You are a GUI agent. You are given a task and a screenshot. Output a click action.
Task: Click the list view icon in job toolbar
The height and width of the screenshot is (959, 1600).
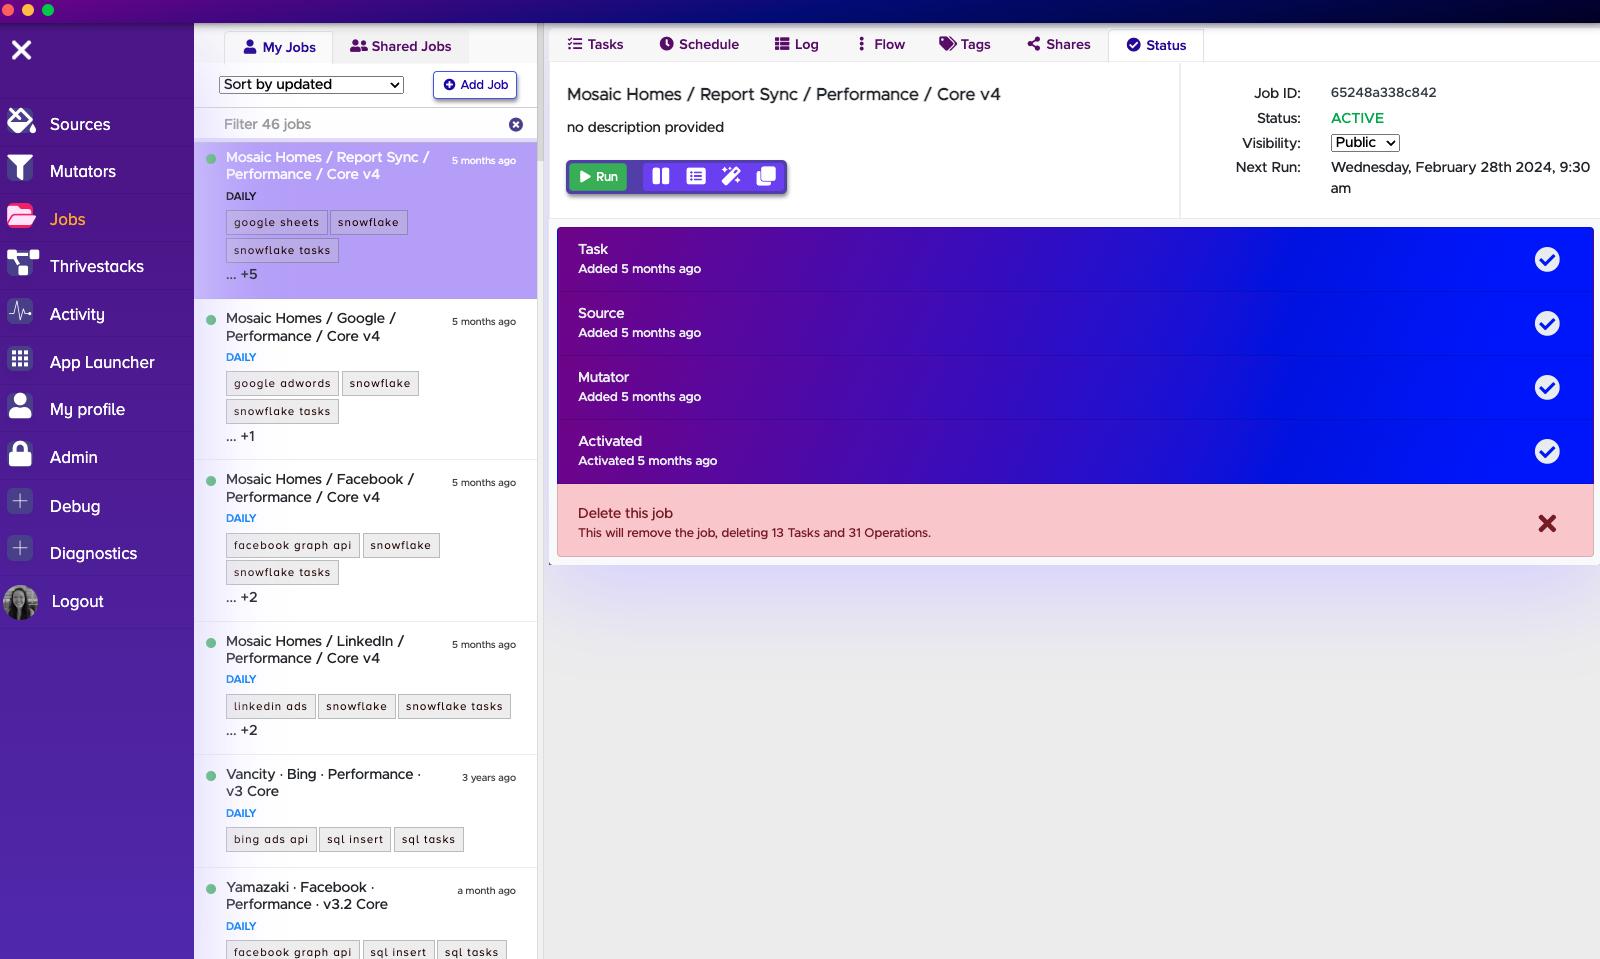coord(696,176)
